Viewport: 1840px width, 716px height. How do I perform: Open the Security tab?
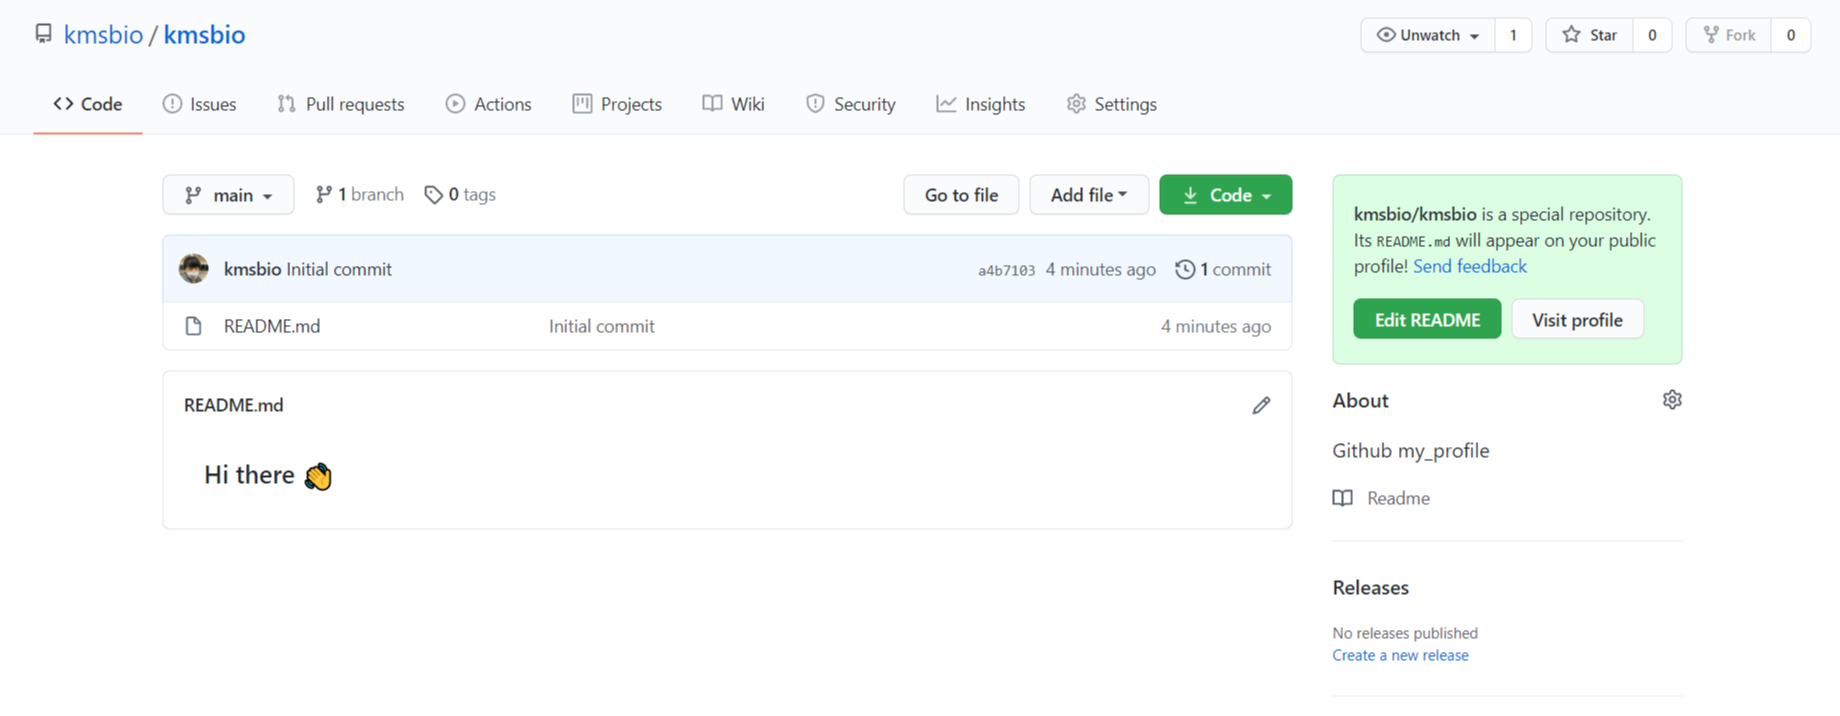(x=851, y=104)
